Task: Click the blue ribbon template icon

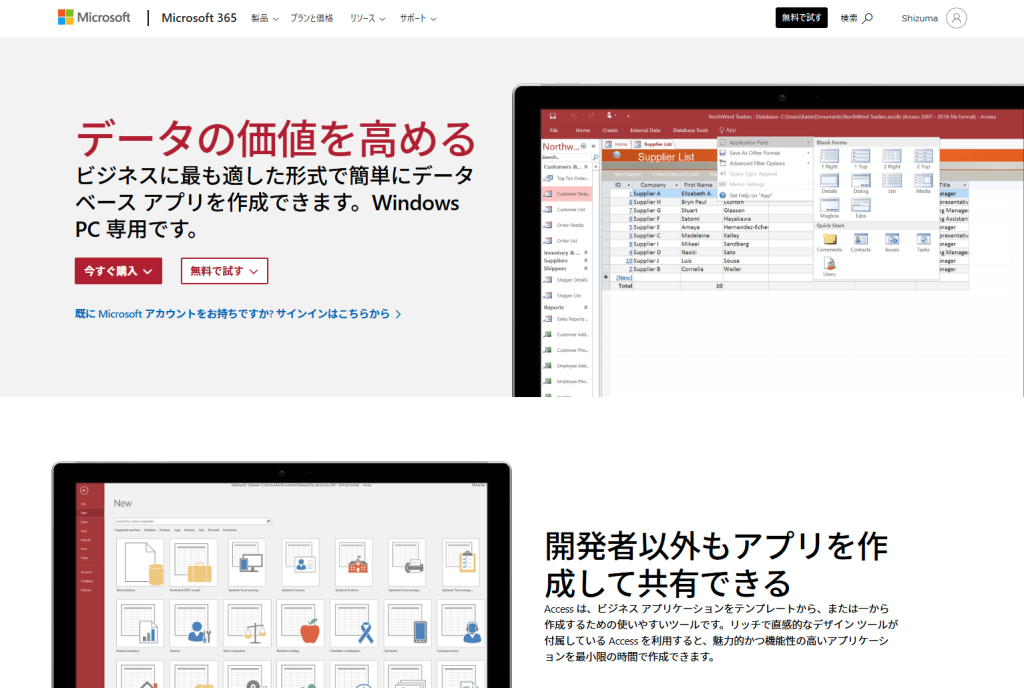Action: [x=354, y=623]
